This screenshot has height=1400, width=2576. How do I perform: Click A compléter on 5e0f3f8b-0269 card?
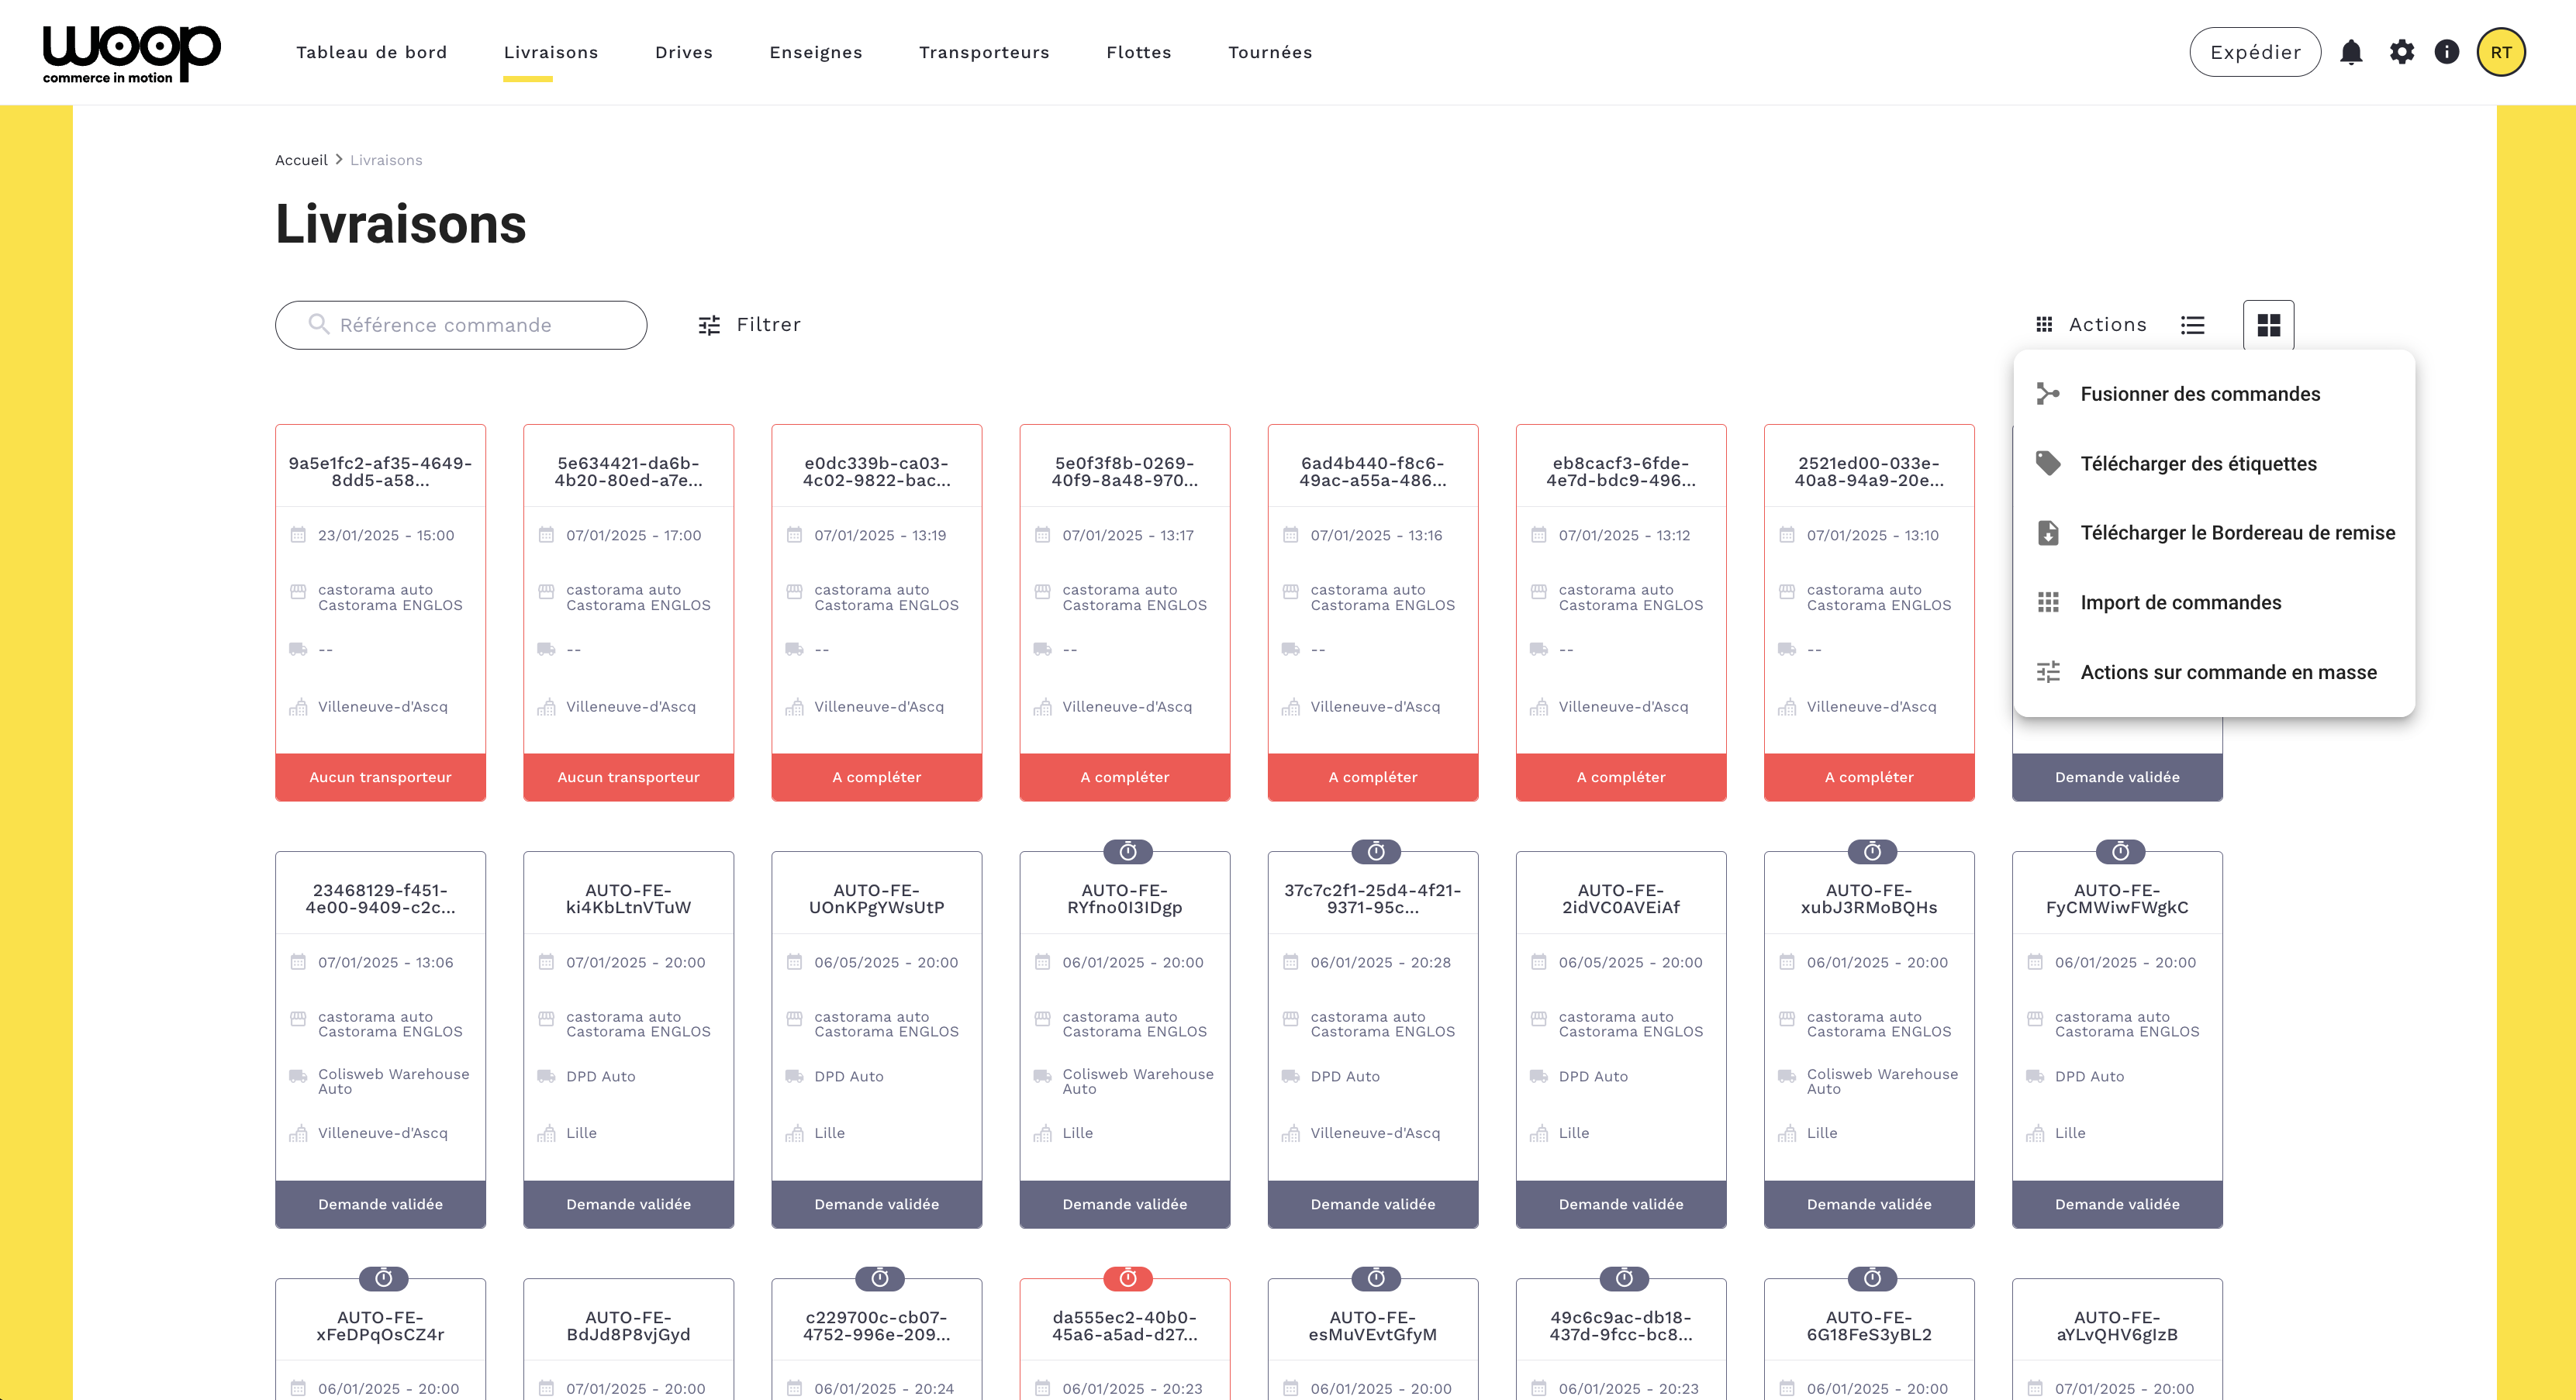(x=1124, y=777)
